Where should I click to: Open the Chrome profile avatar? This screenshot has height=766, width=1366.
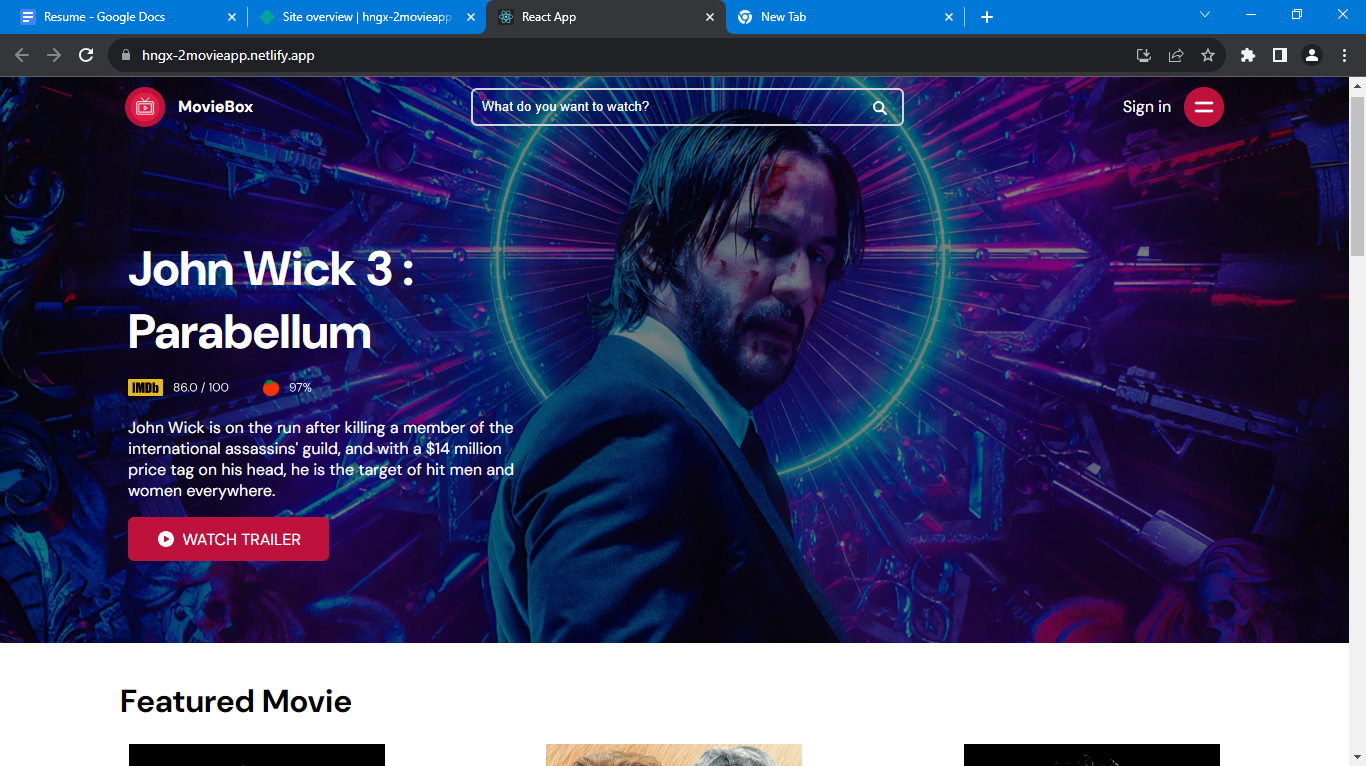point(1312,55)
